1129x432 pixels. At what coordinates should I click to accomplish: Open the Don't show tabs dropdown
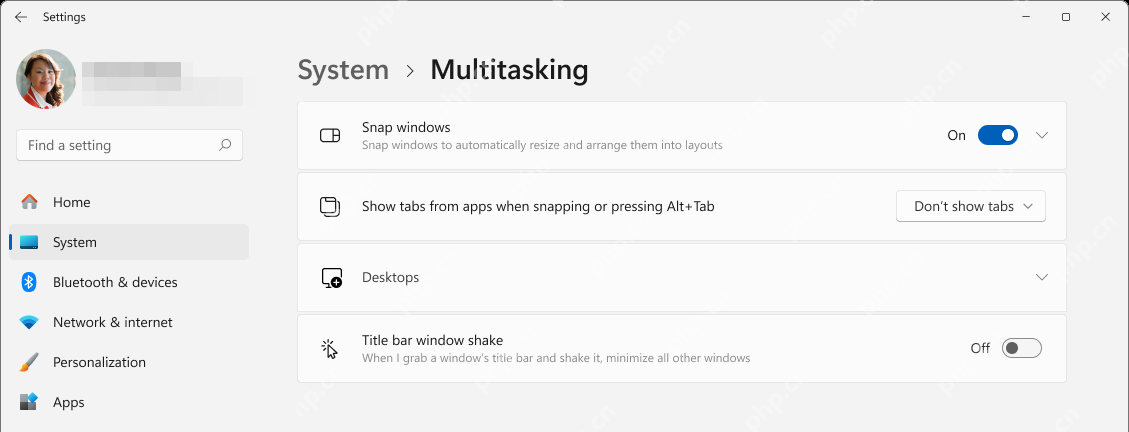point(971,206)
